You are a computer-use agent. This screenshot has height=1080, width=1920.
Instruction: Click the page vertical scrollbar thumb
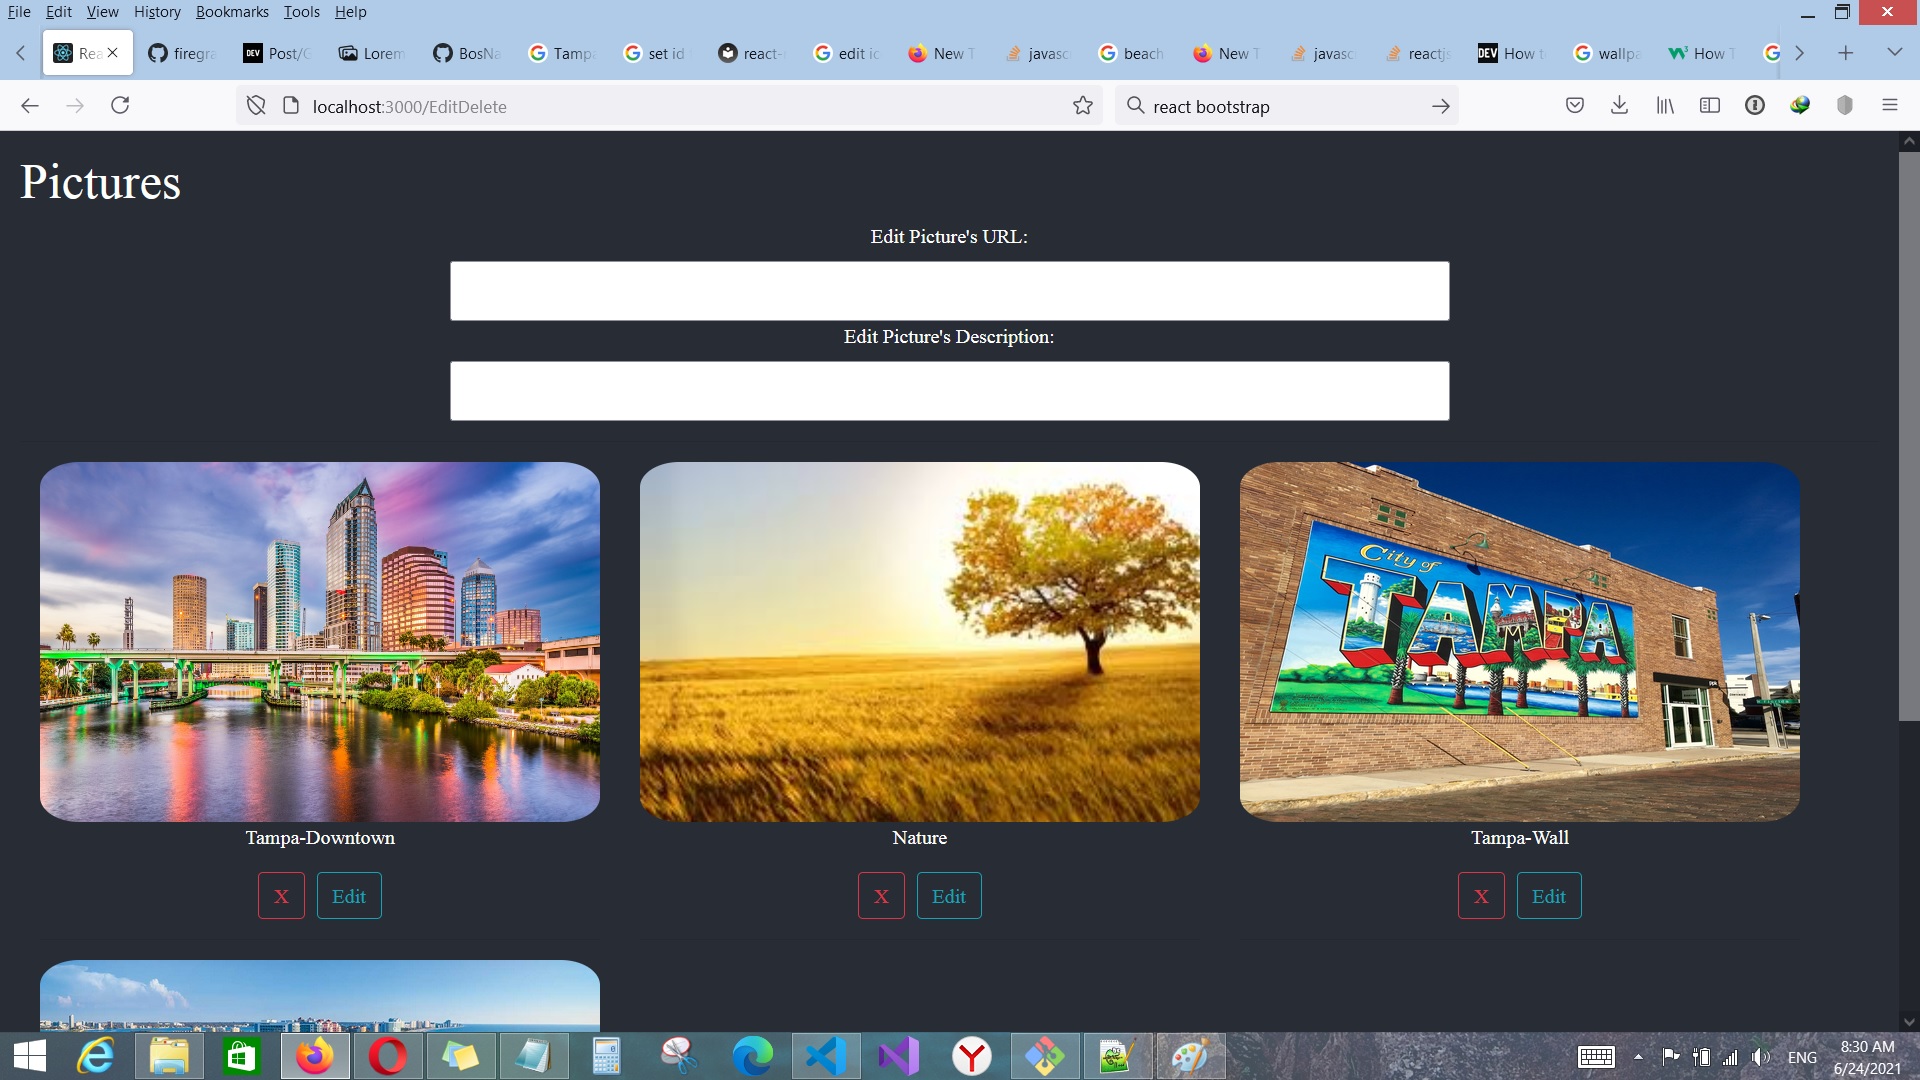tap(1908, 435)
